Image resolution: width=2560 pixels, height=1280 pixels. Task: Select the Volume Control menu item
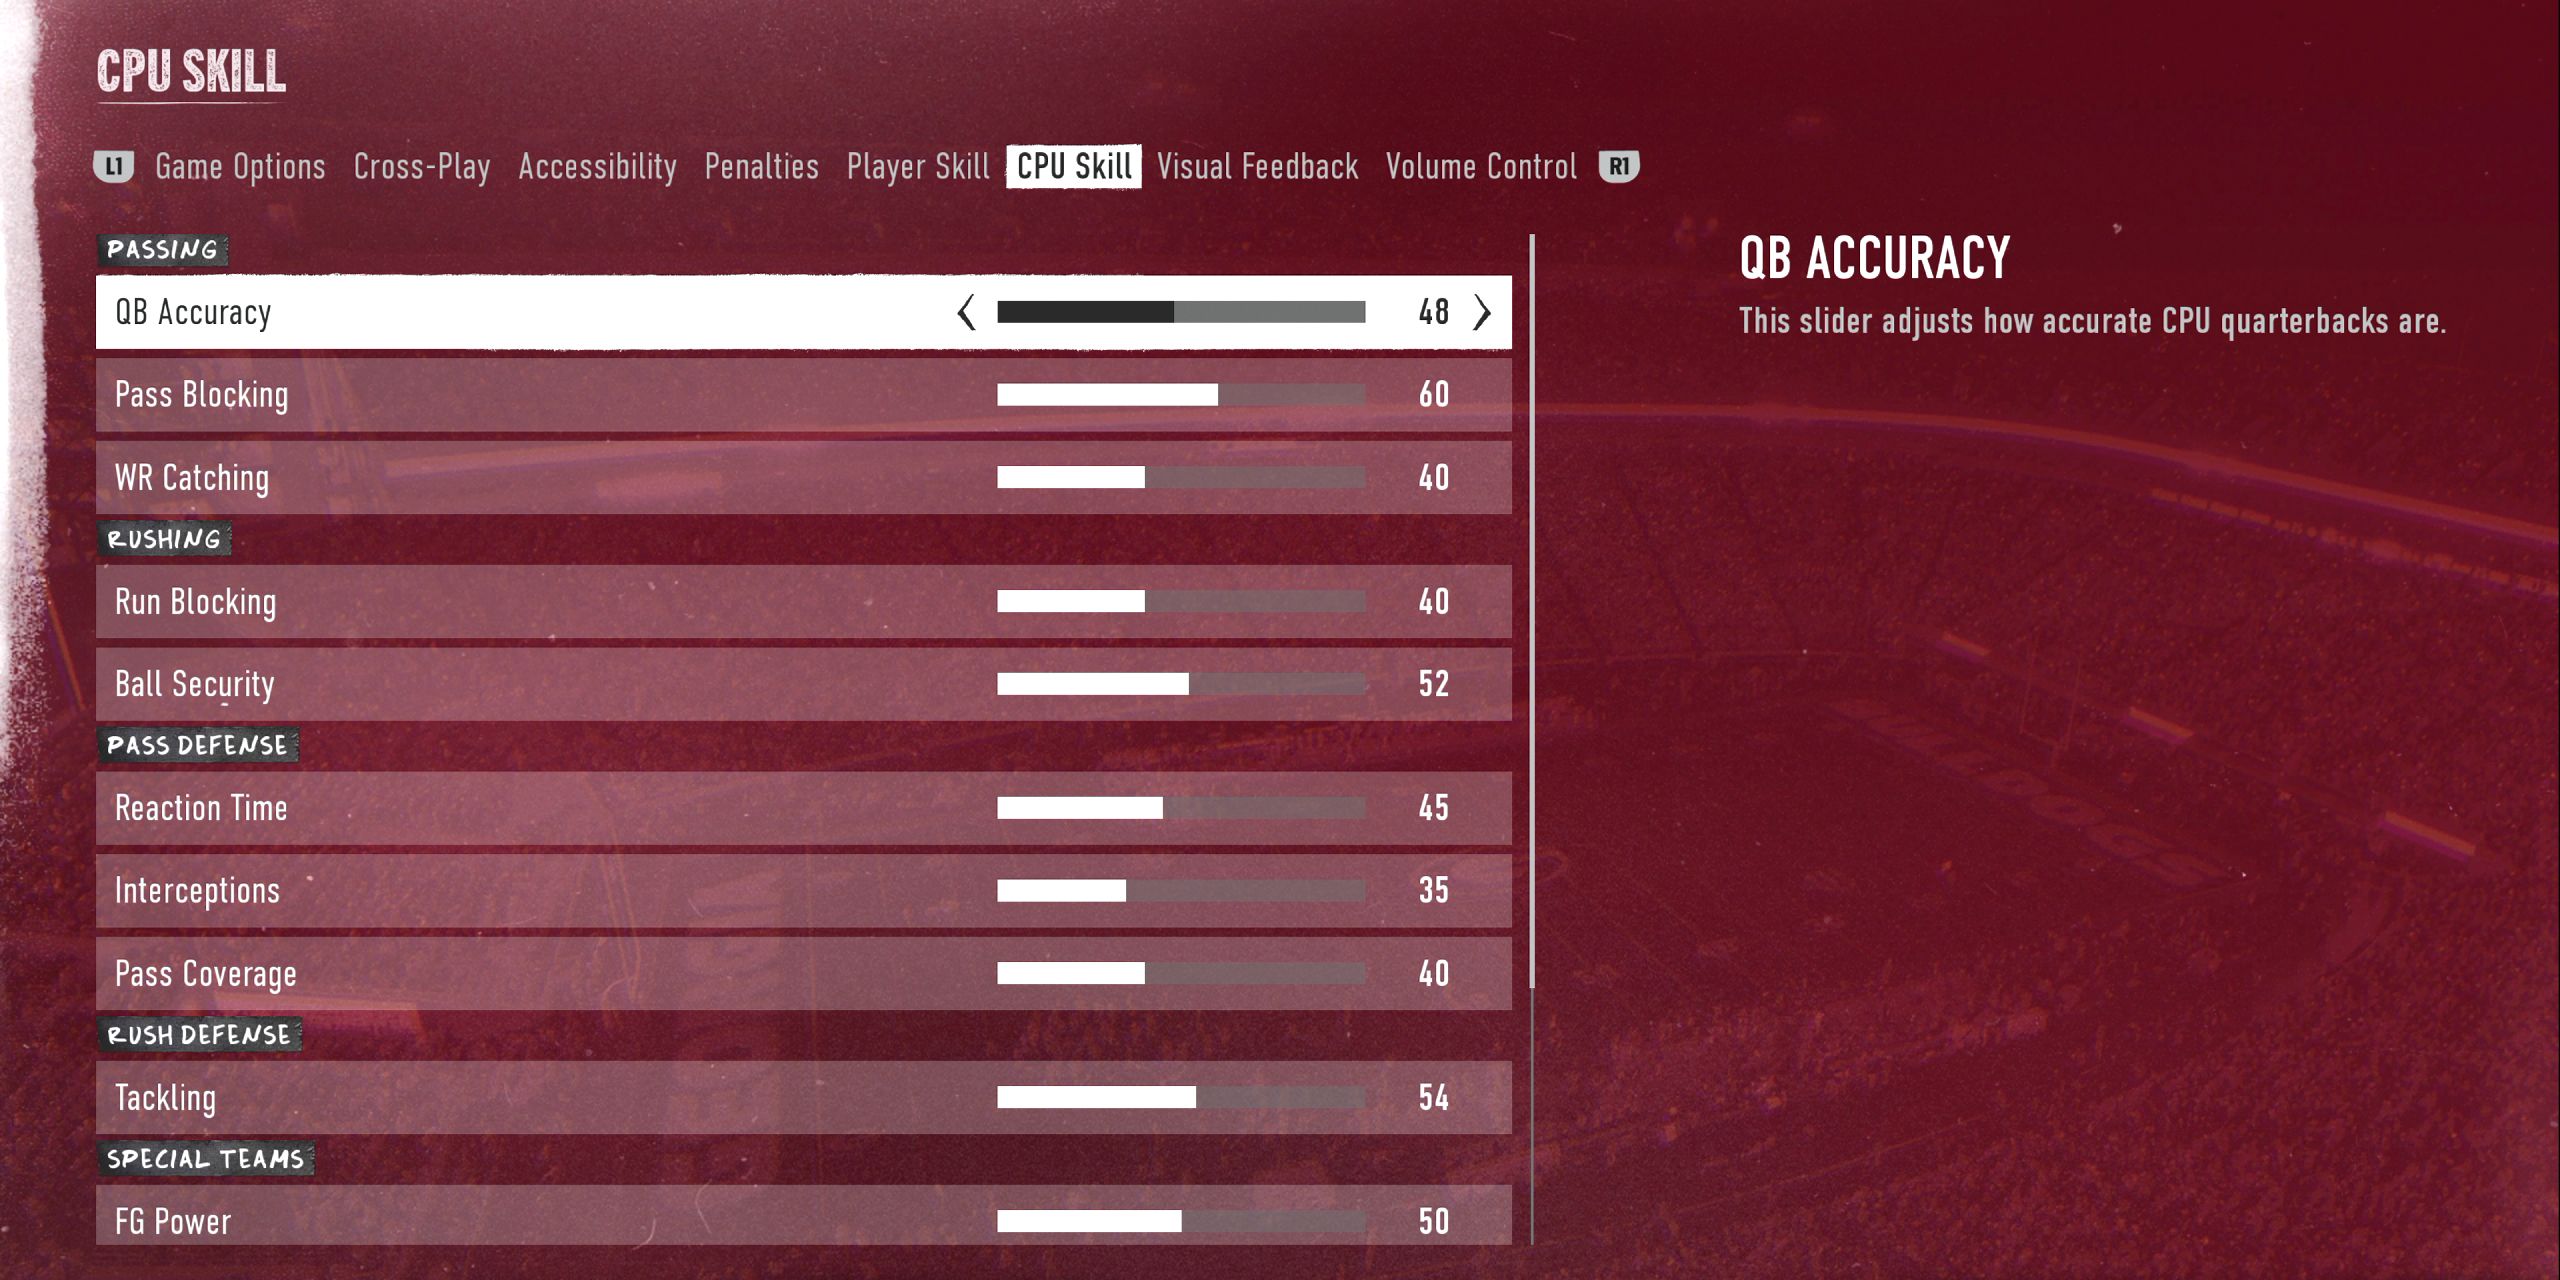[x=1479, y=167]
